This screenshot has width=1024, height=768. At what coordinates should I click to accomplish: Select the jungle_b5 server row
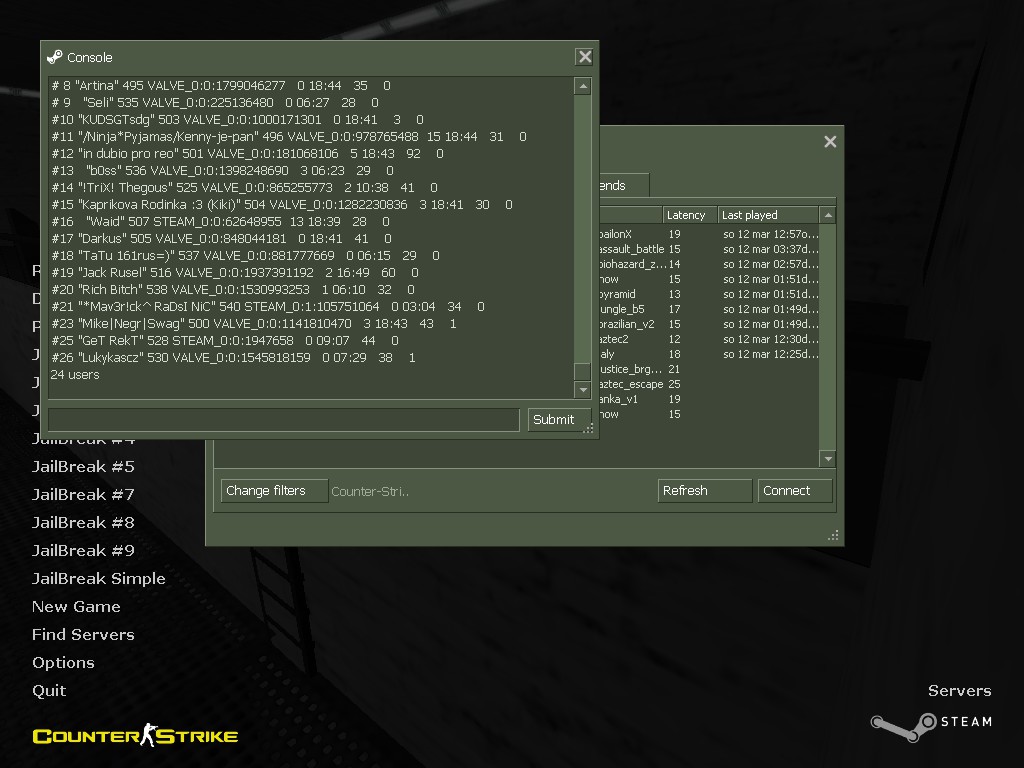(x=709, y=309)
